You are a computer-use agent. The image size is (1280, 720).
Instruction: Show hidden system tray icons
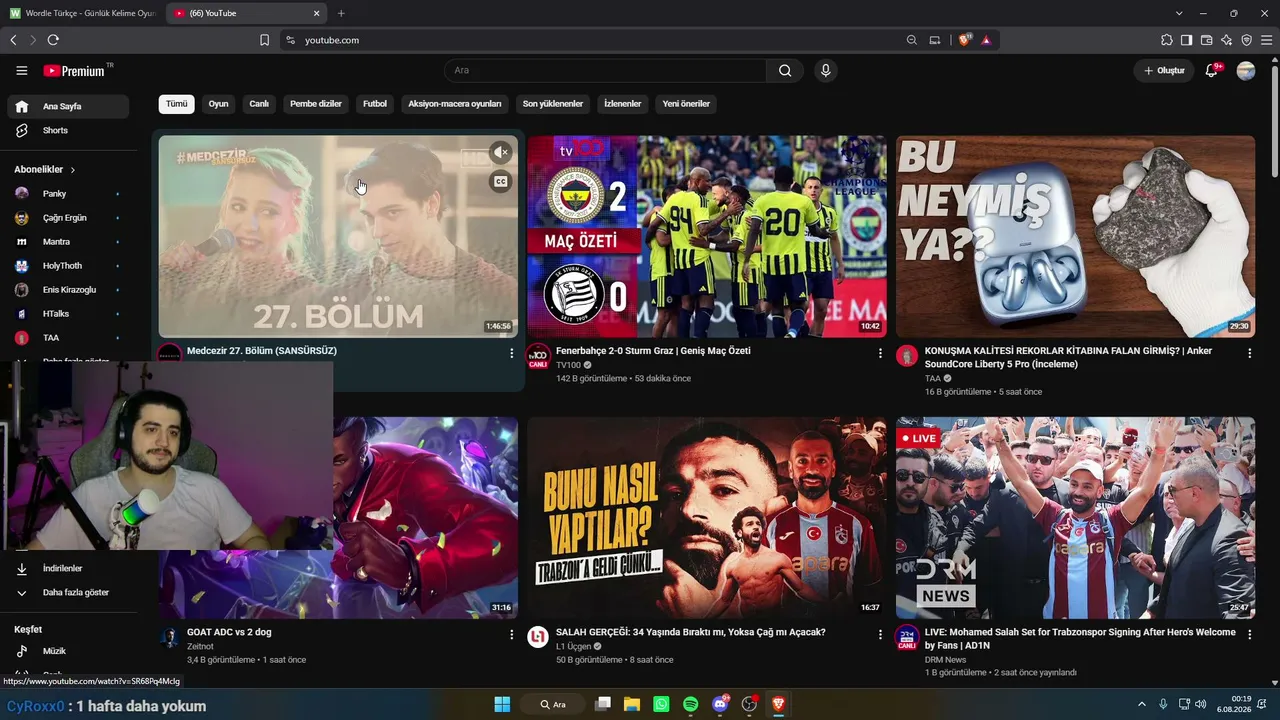pos(1142,704)
